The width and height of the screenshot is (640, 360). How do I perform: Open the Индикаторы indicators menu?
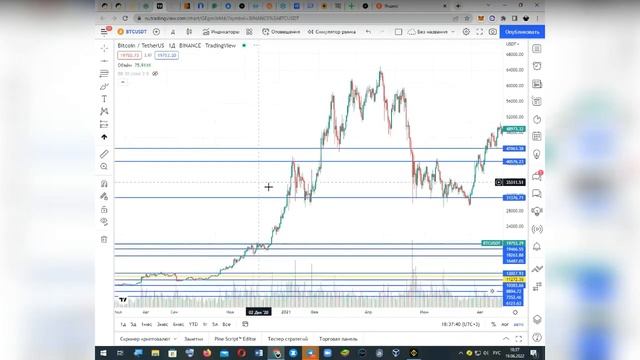(221, 32)
